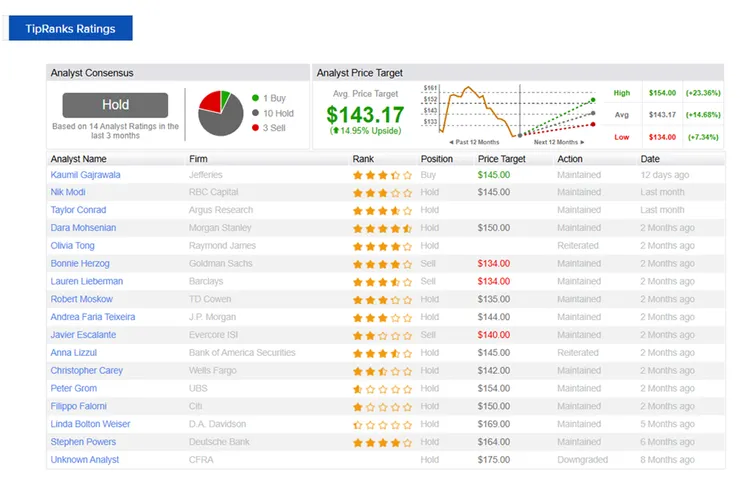Image resolution: width=740 pixels, height=482 pixels.
Task: Open analyst Andrea Faria Teixeira profile
Action: 93,317
